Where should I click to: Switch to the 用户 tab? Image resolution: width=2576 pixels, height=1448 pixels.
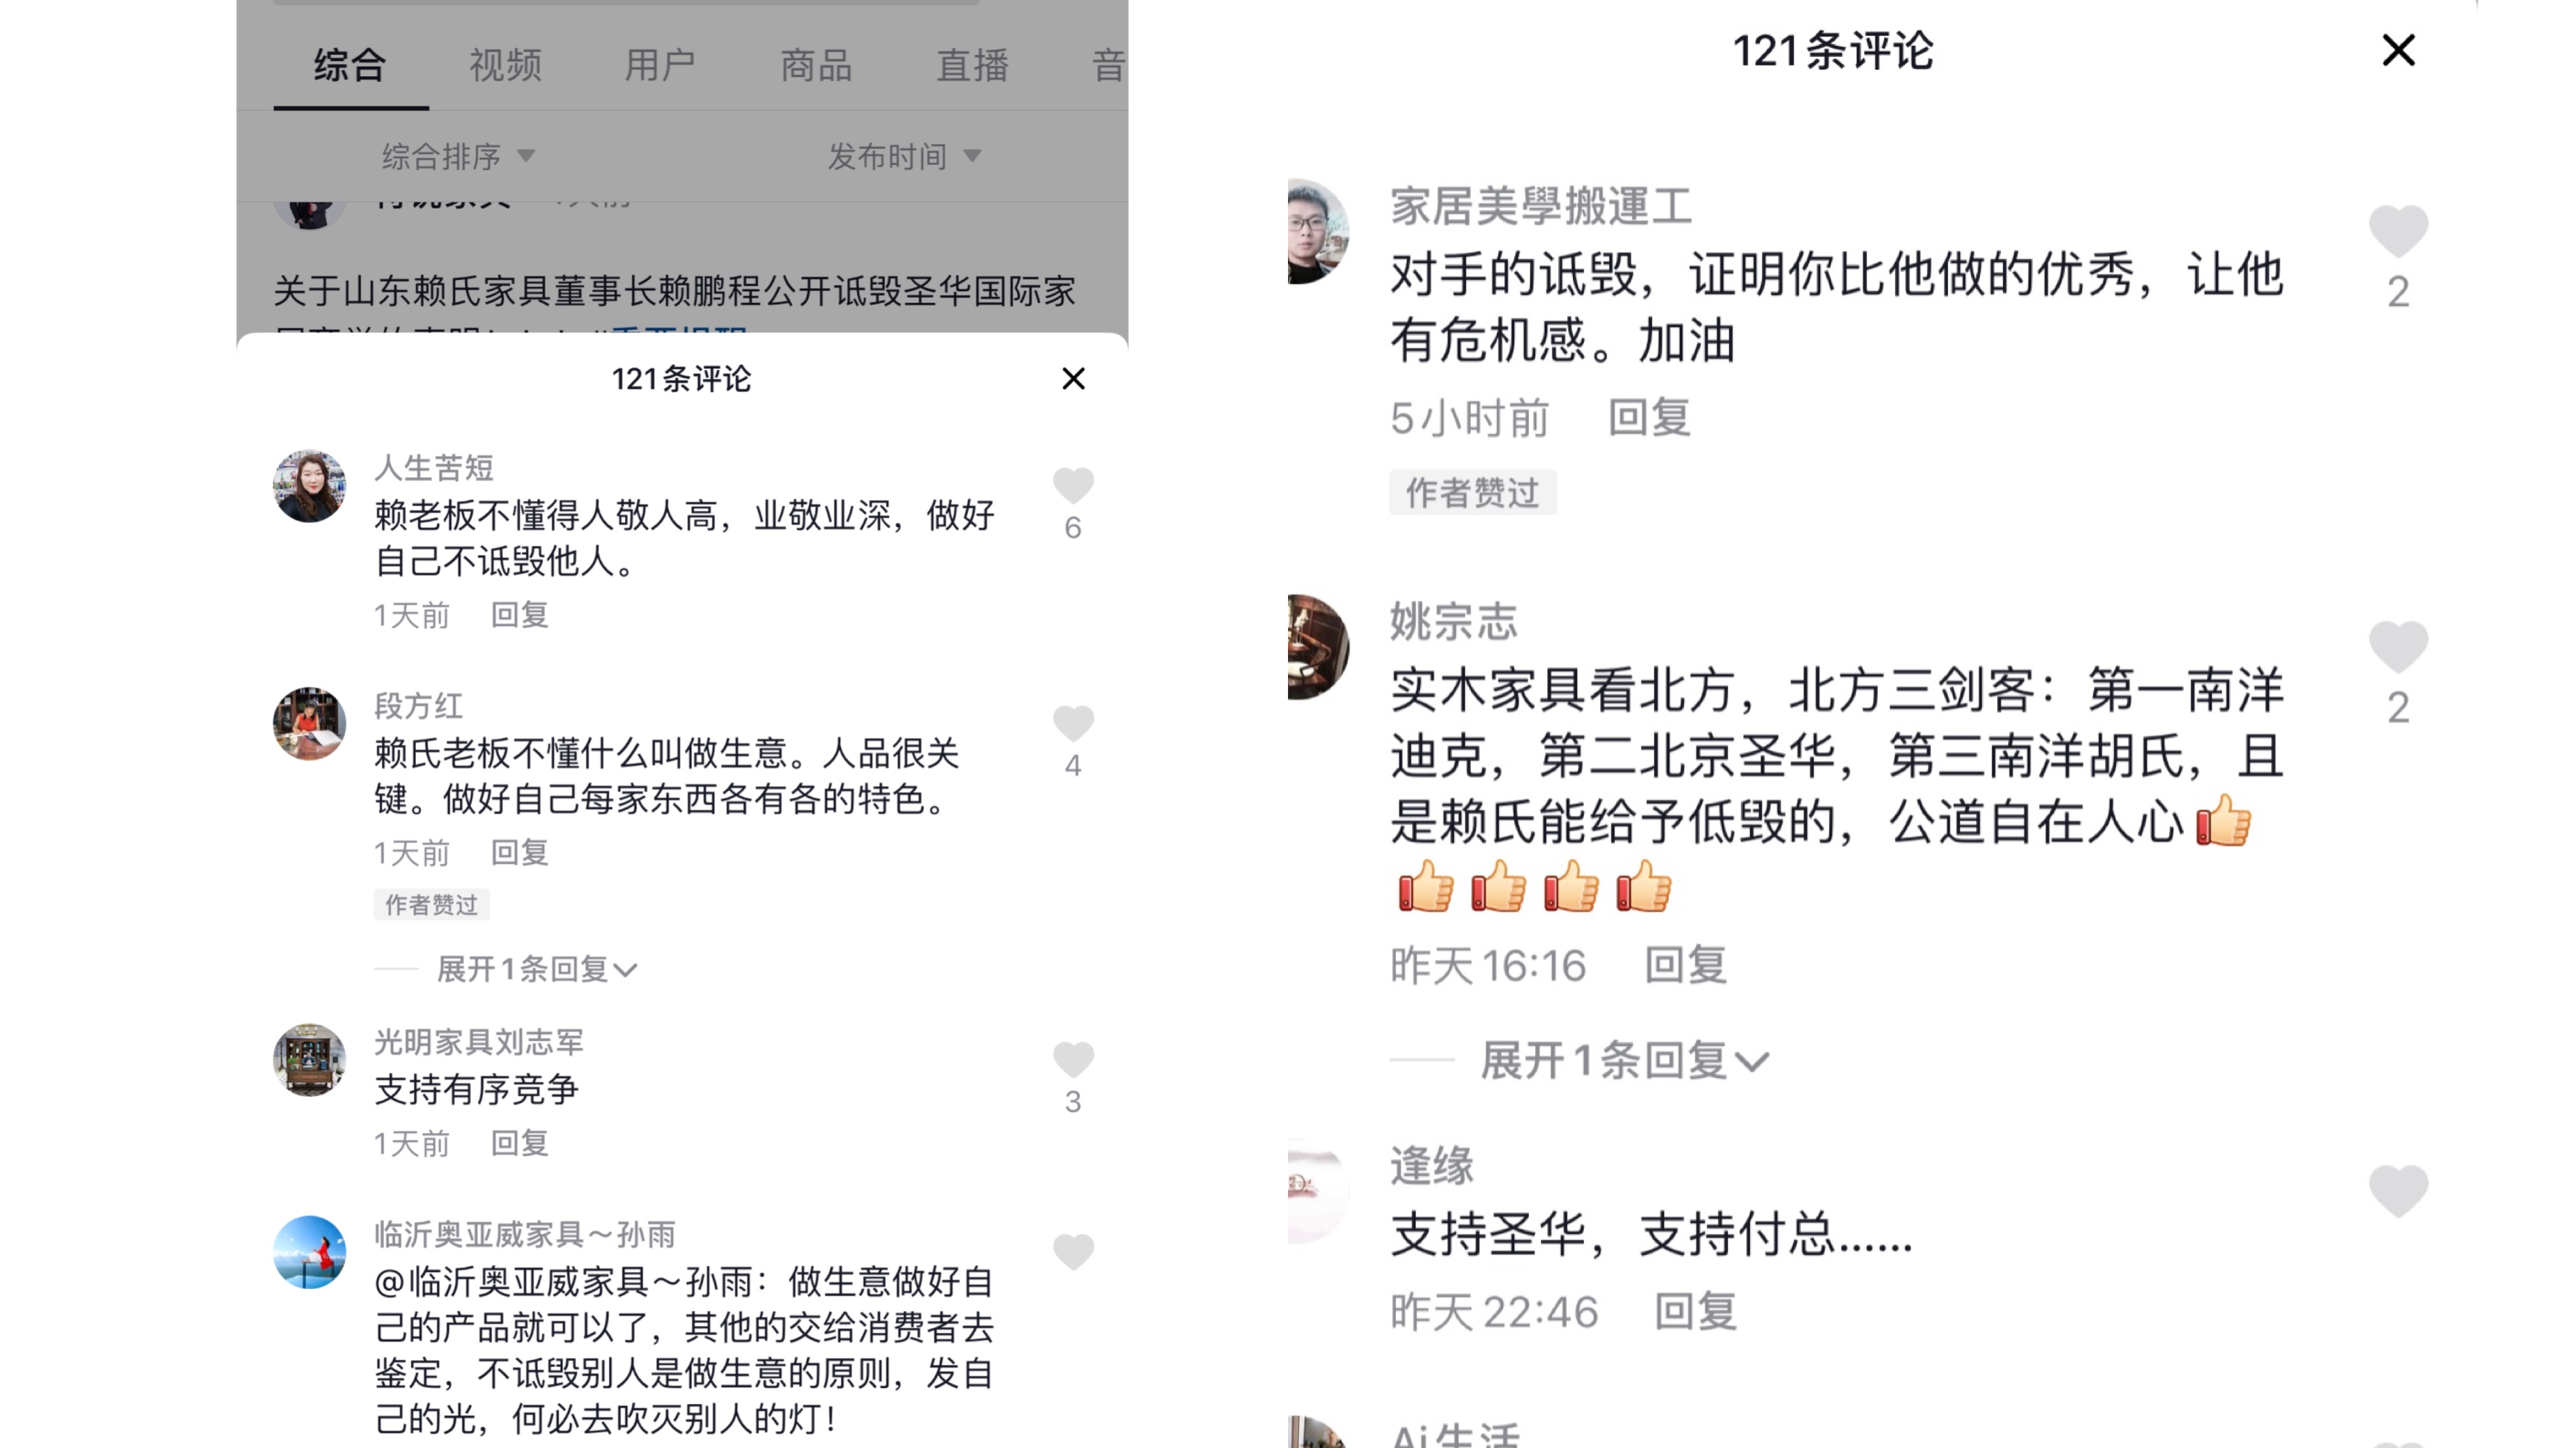[660, 65]
